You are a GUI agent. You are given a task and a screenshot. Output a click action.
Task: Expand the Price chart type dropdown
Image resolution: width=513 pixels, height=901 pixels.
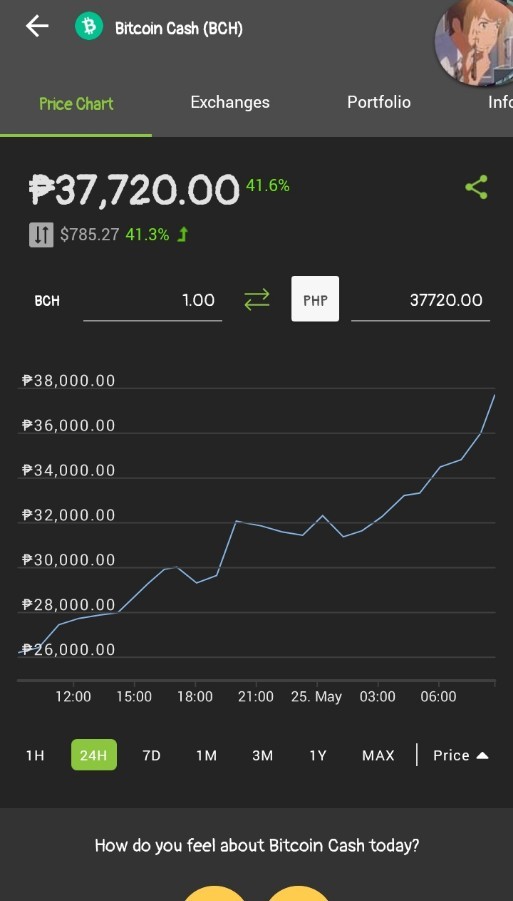pyautogui.click(x=461, y=755)
